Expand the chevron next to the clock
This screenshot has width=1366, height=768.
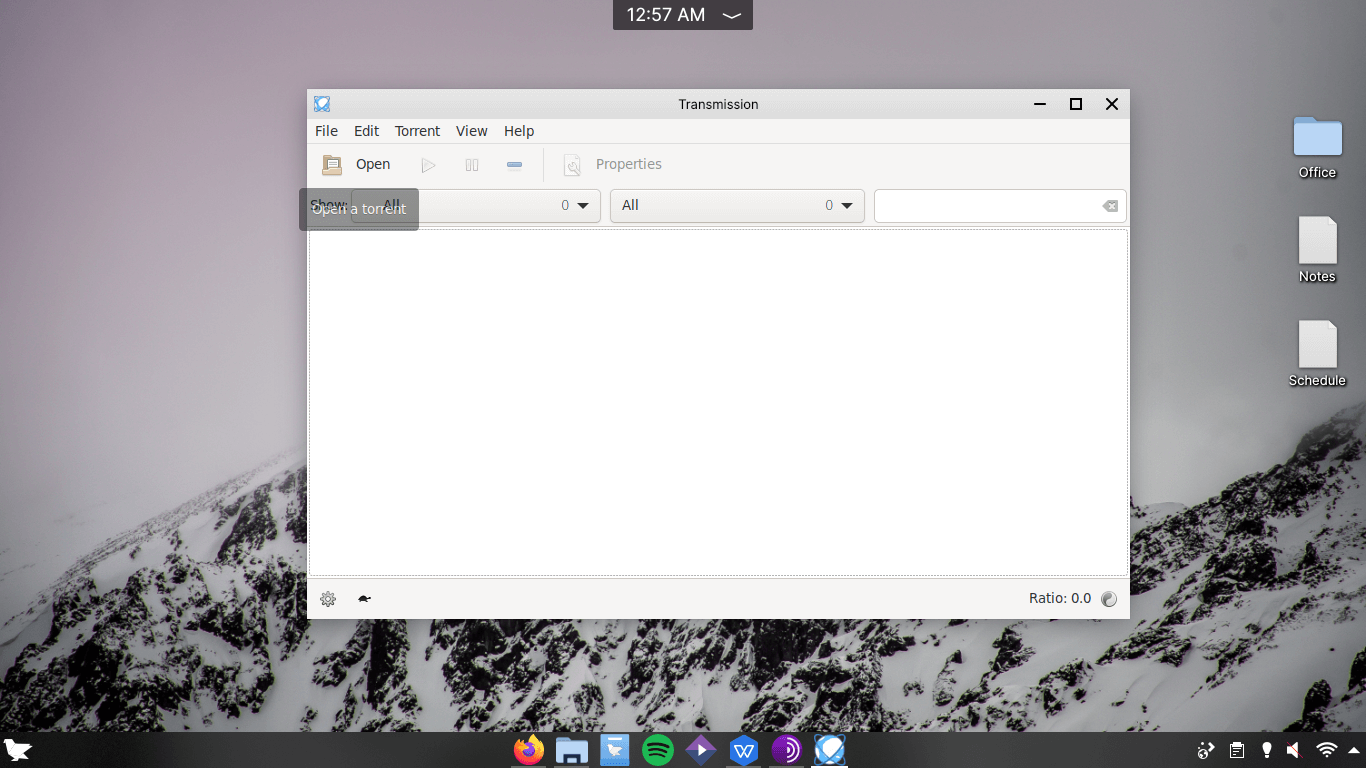pos(732,15)
